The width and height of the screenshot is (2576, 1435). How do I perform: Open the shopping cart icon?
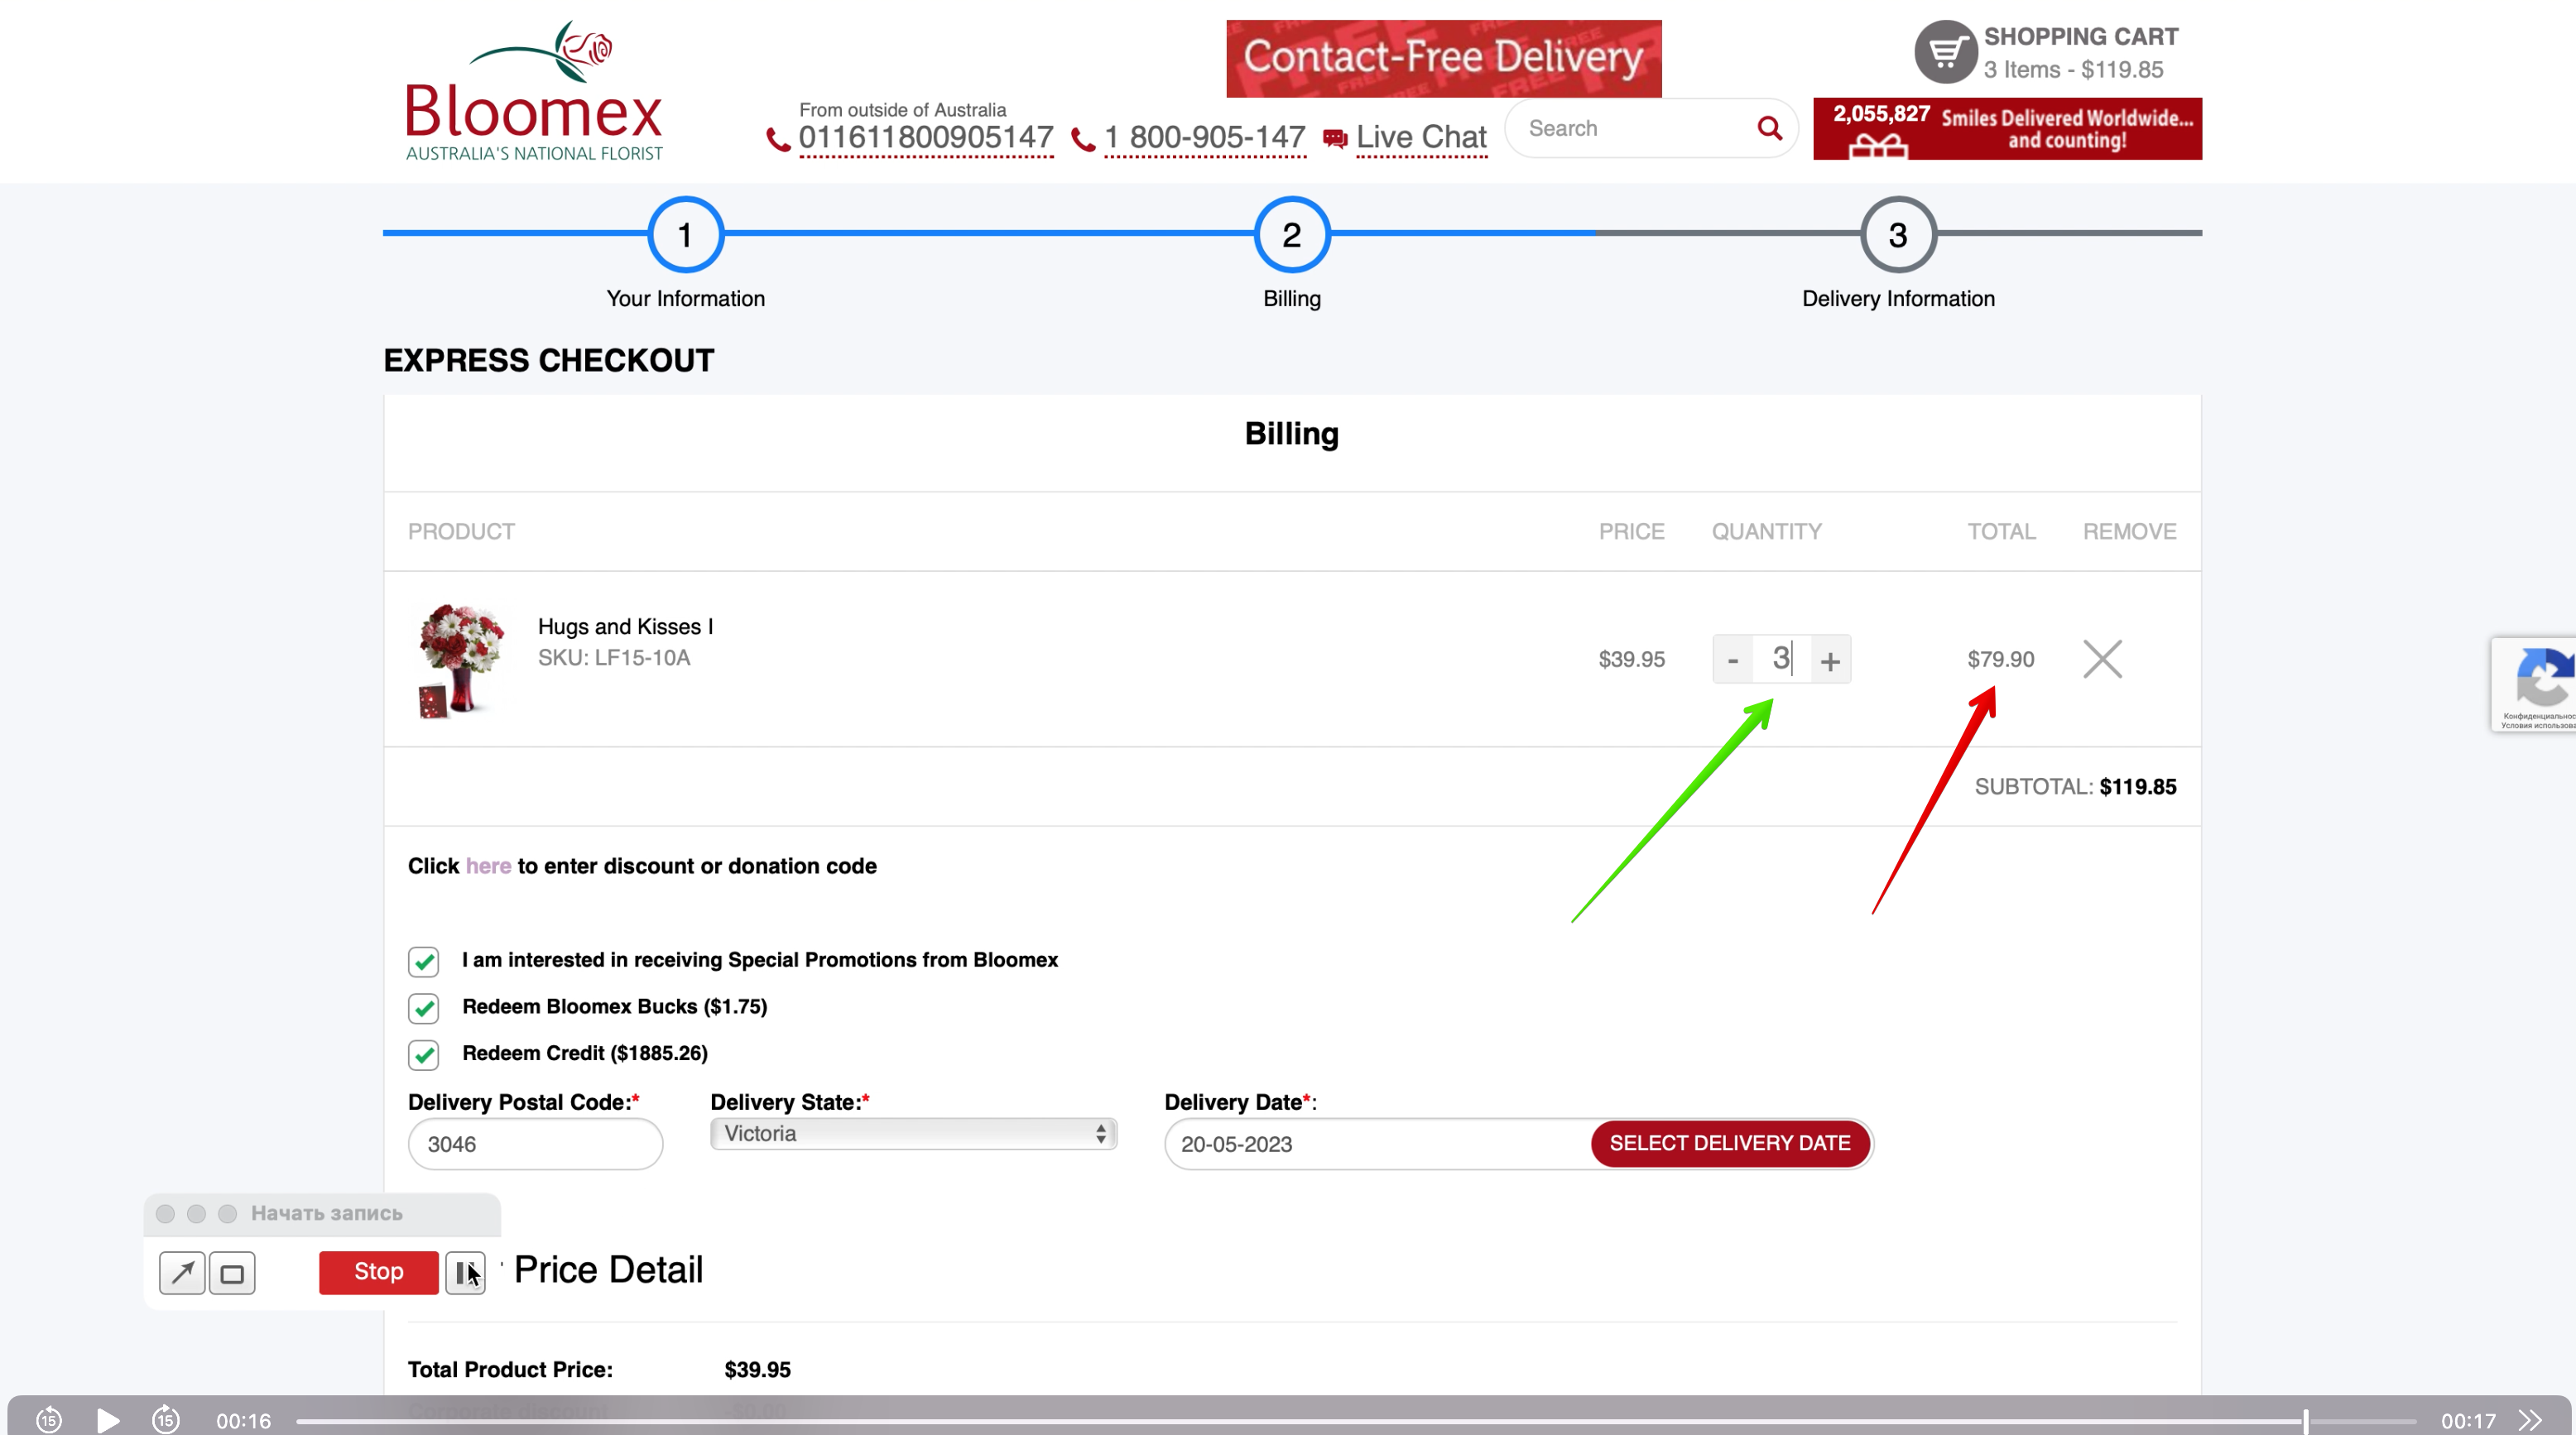tap(1945, 52)
